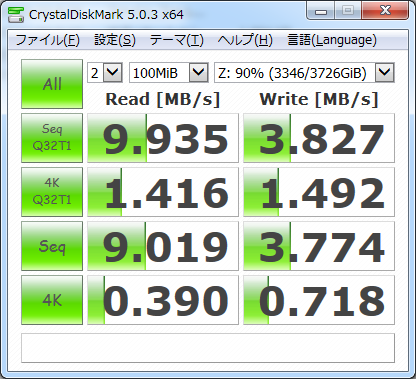Screen dimensions: 416x379
Task: Open the 言語(Language) menu
Action: [332, 40]
